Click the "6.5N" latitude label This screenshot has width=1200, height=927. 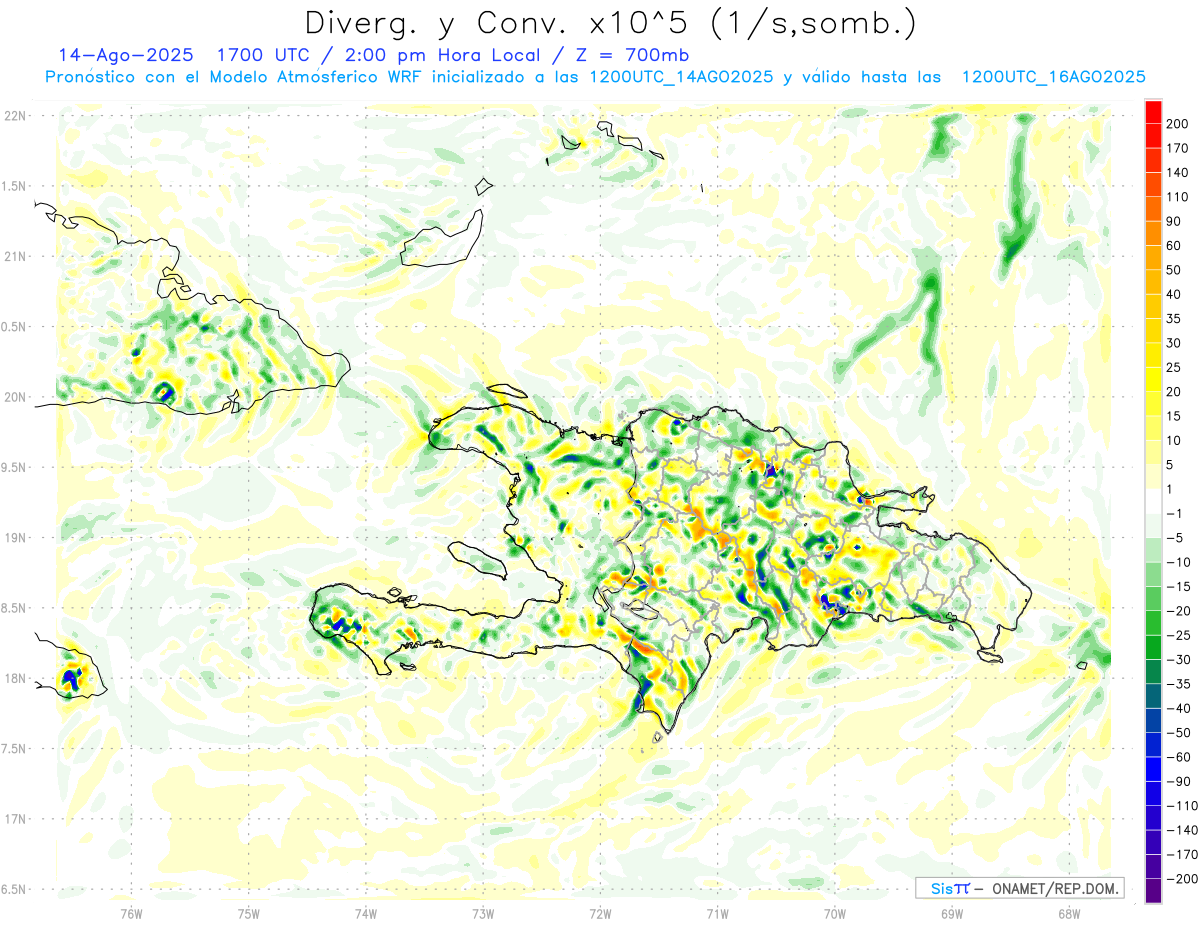click(13, 889)
